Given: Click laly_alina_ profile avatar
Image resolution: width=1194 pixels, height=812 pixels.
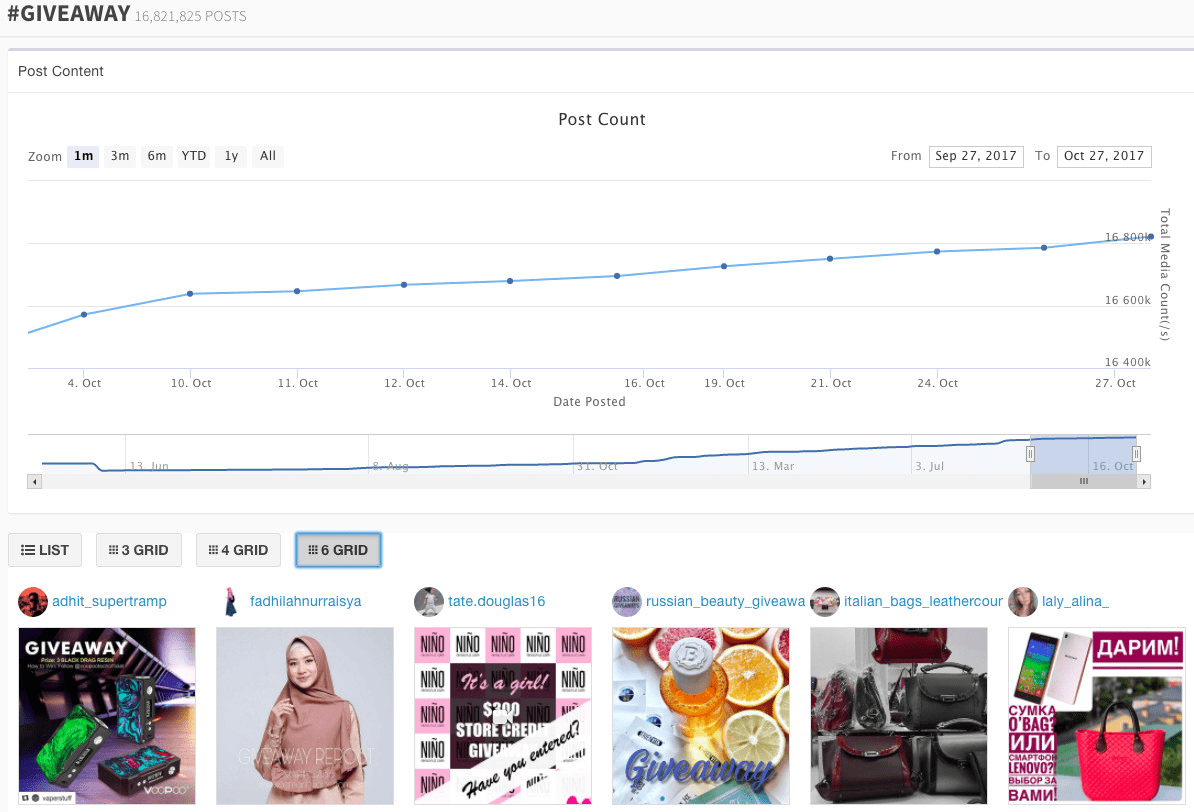Looking at the screenshot, I should [x=1023, y=602].
